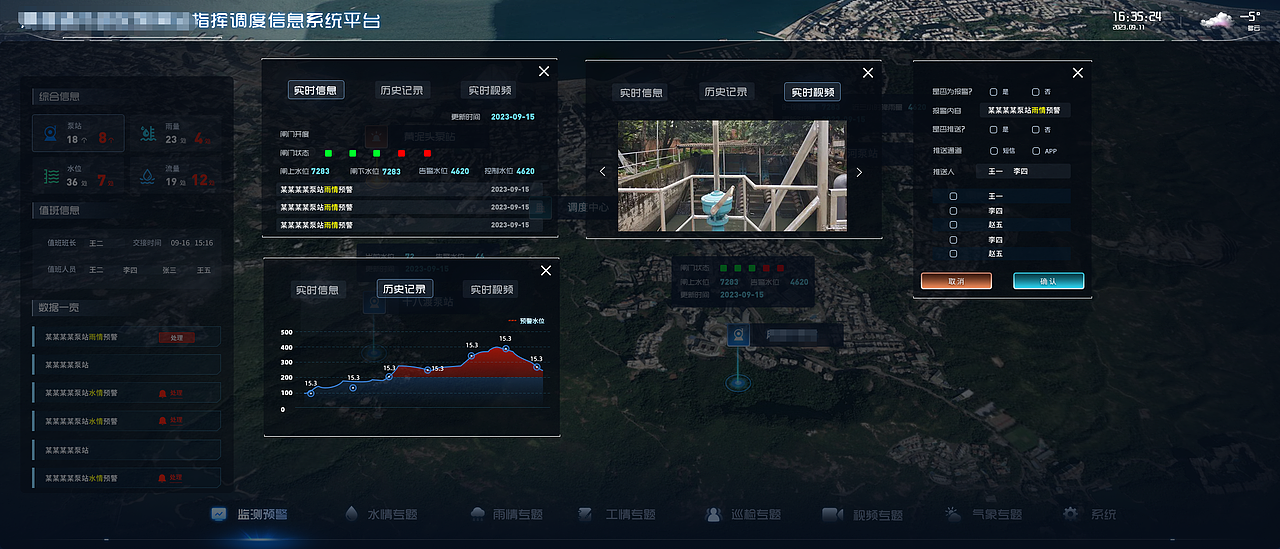Switch to 实时信息 tab in top-left popup
Viewport: 1280px width, 549px height.
point(316,90)
